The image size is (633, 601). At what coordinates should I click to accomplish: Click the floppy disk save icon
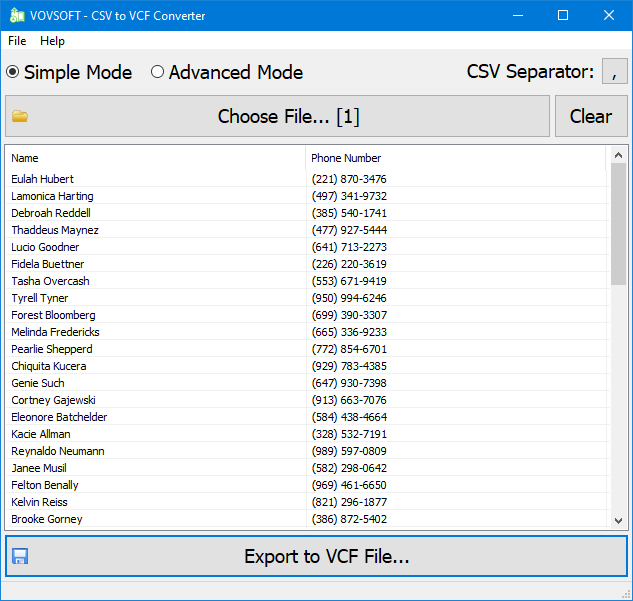coord(20,556)
